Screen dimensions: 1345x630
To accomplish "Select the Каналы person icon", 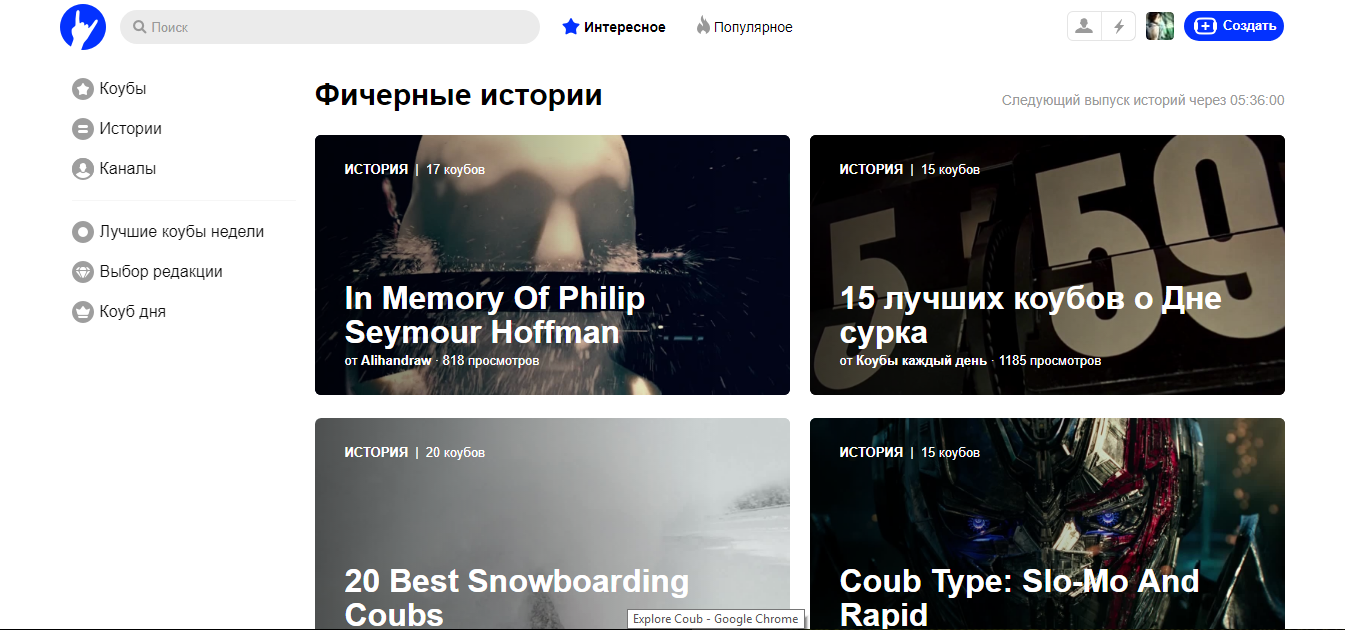I will click(x=82, y=169).
